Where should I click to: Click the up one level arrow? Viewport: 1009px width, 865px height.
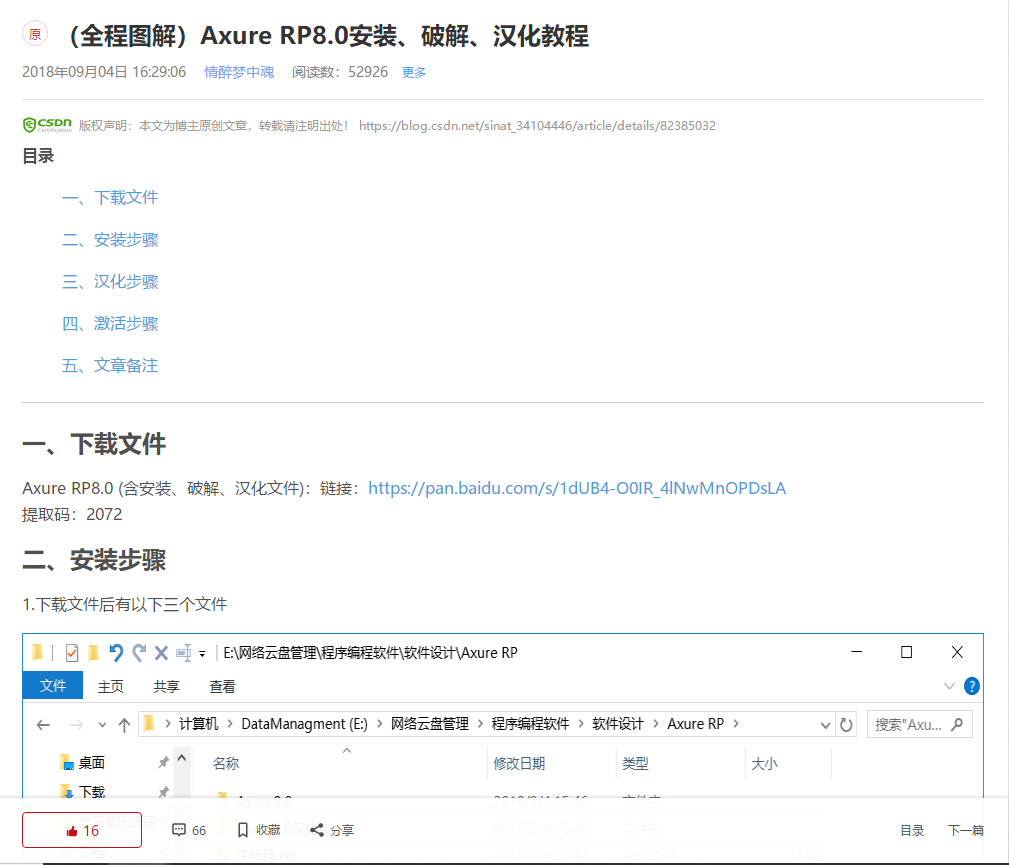[124, 725]
